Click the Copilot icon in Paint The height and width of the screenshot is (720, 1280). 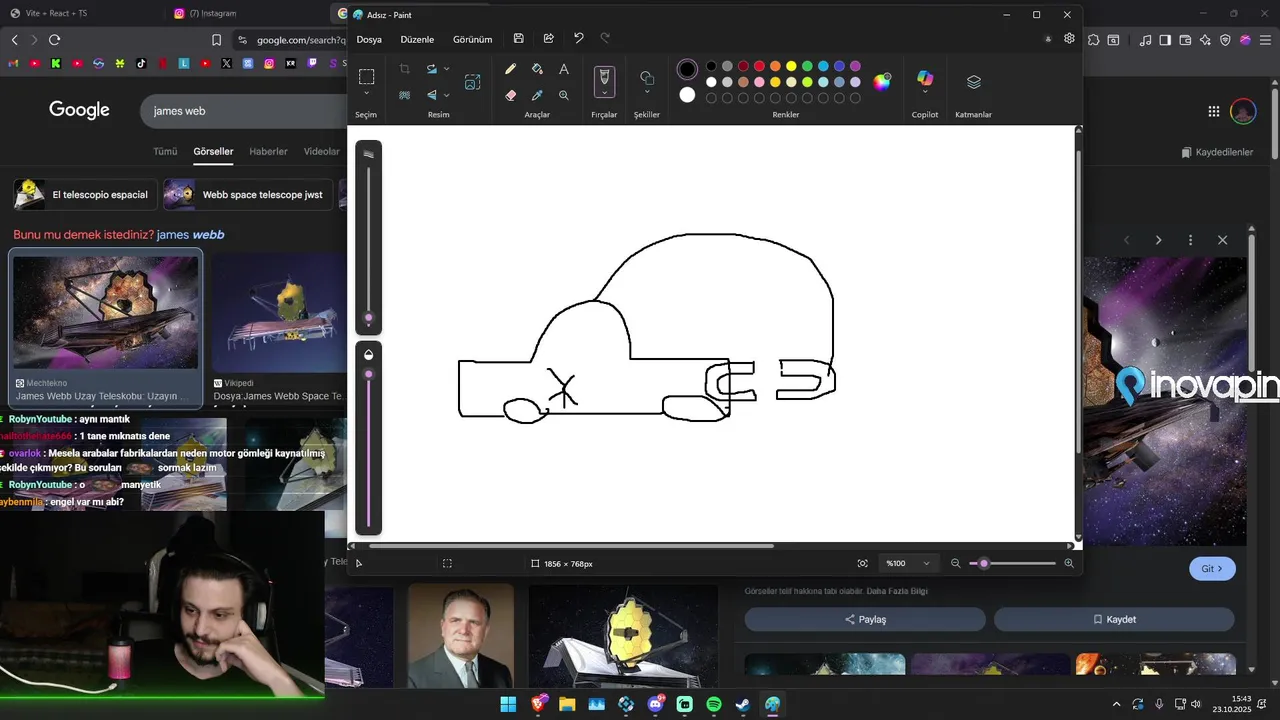(x=925, y=78)
